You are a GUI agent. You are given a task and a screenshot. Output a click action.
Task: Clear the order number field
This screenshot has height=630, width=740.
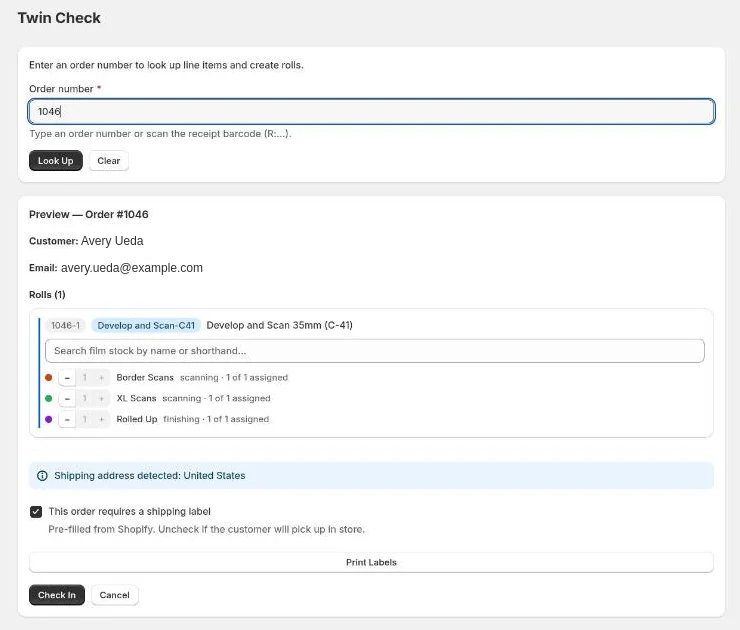(x=109, y=160)
